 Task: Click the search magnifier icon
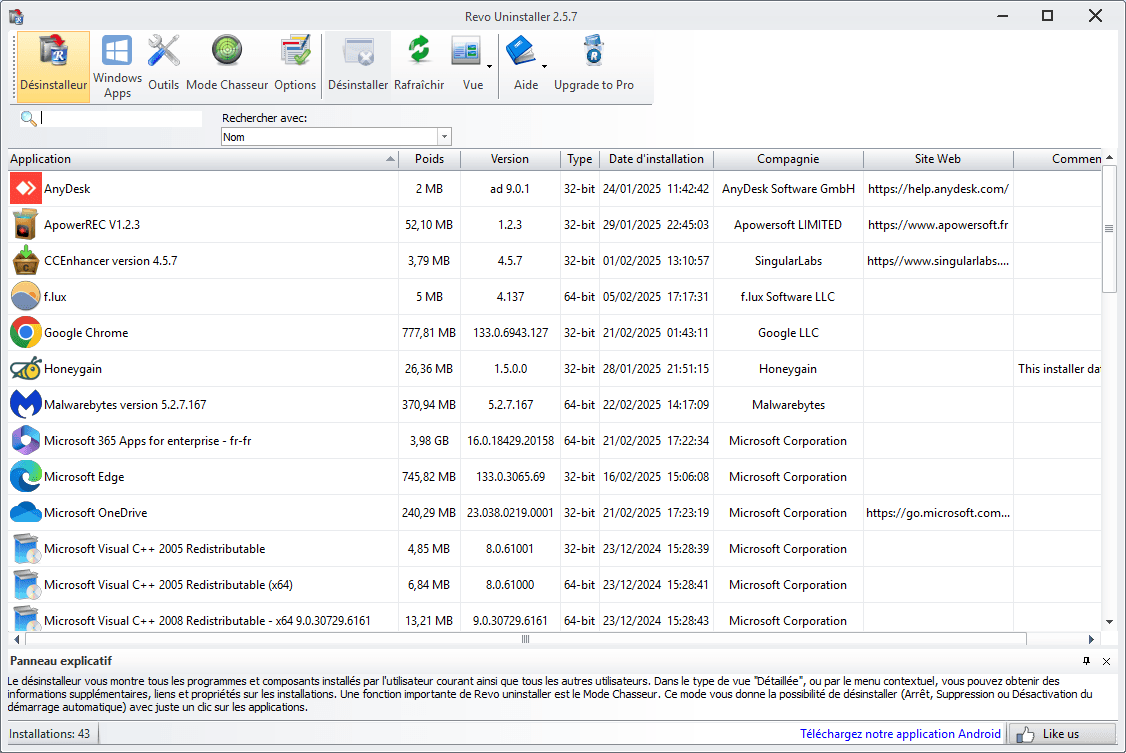pyautogui.click(x=28, y=118)
